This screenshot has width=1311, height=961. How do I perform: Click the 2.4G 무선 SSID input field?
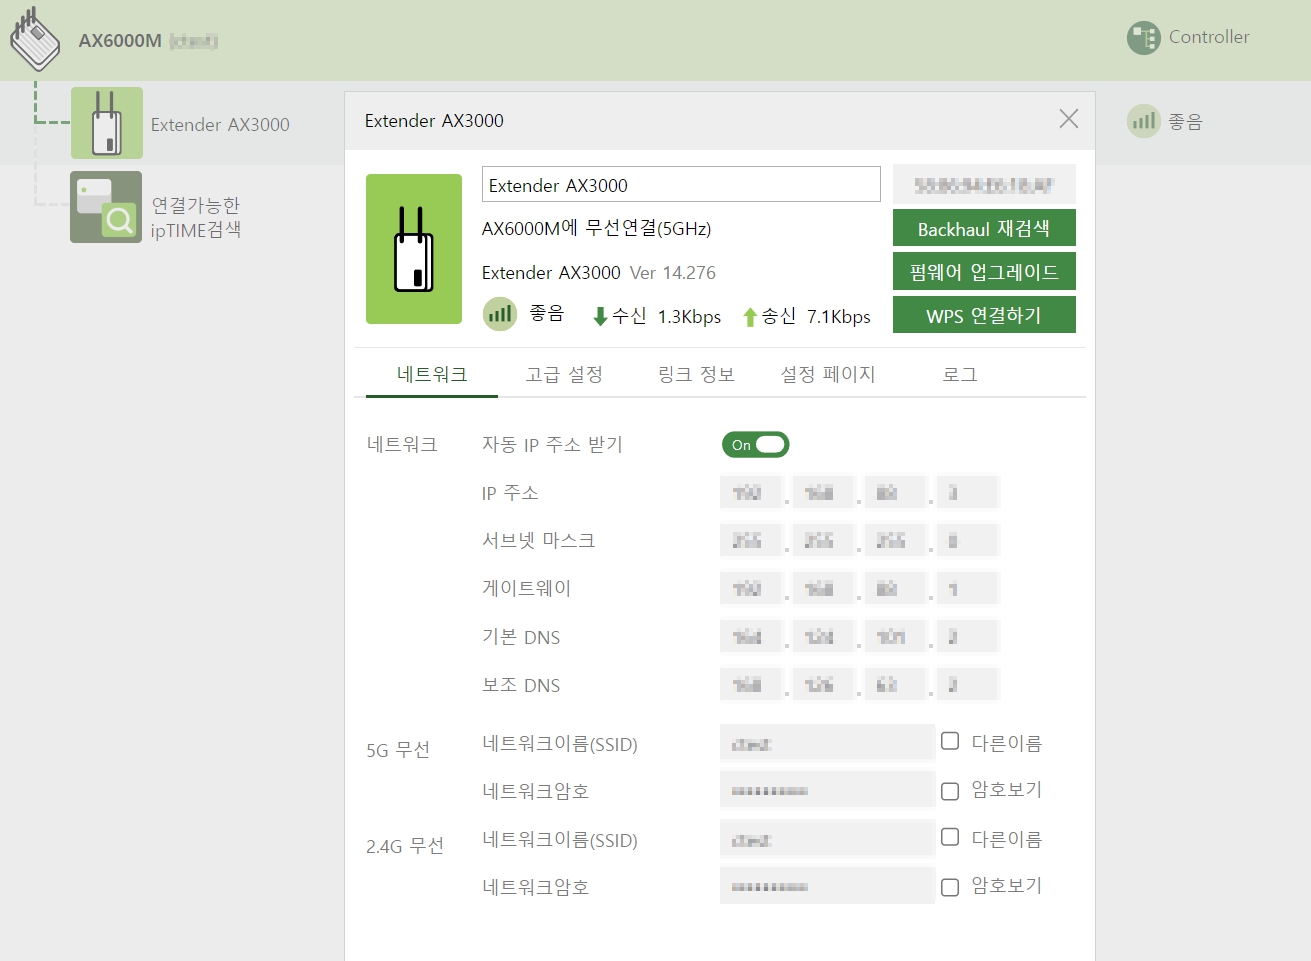(x=827, y=839)
